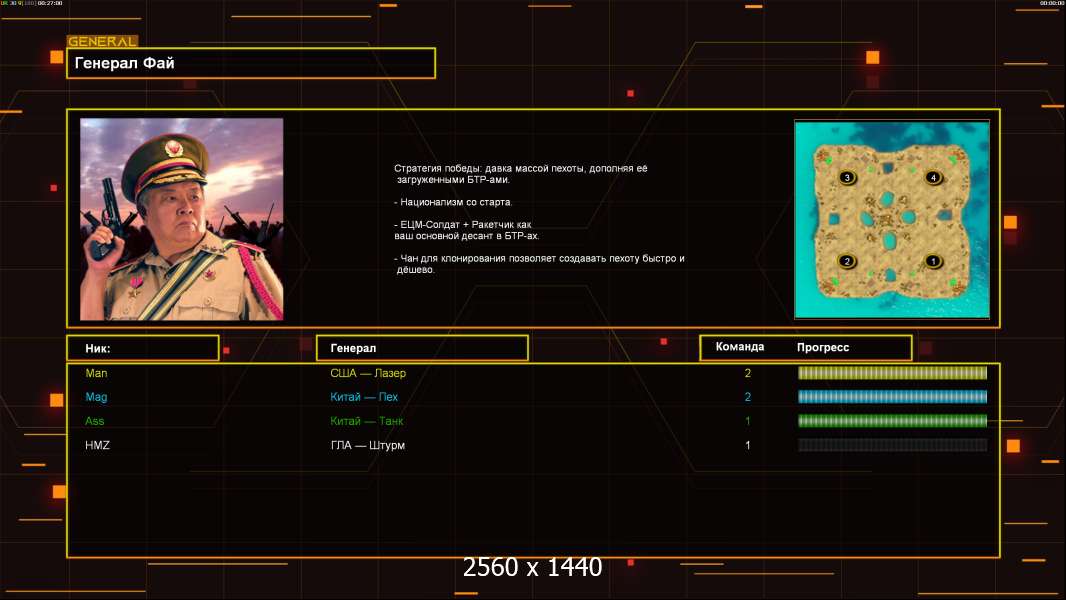
Task: Click the 'Чан для клонирования' tip
Action: 539,264
